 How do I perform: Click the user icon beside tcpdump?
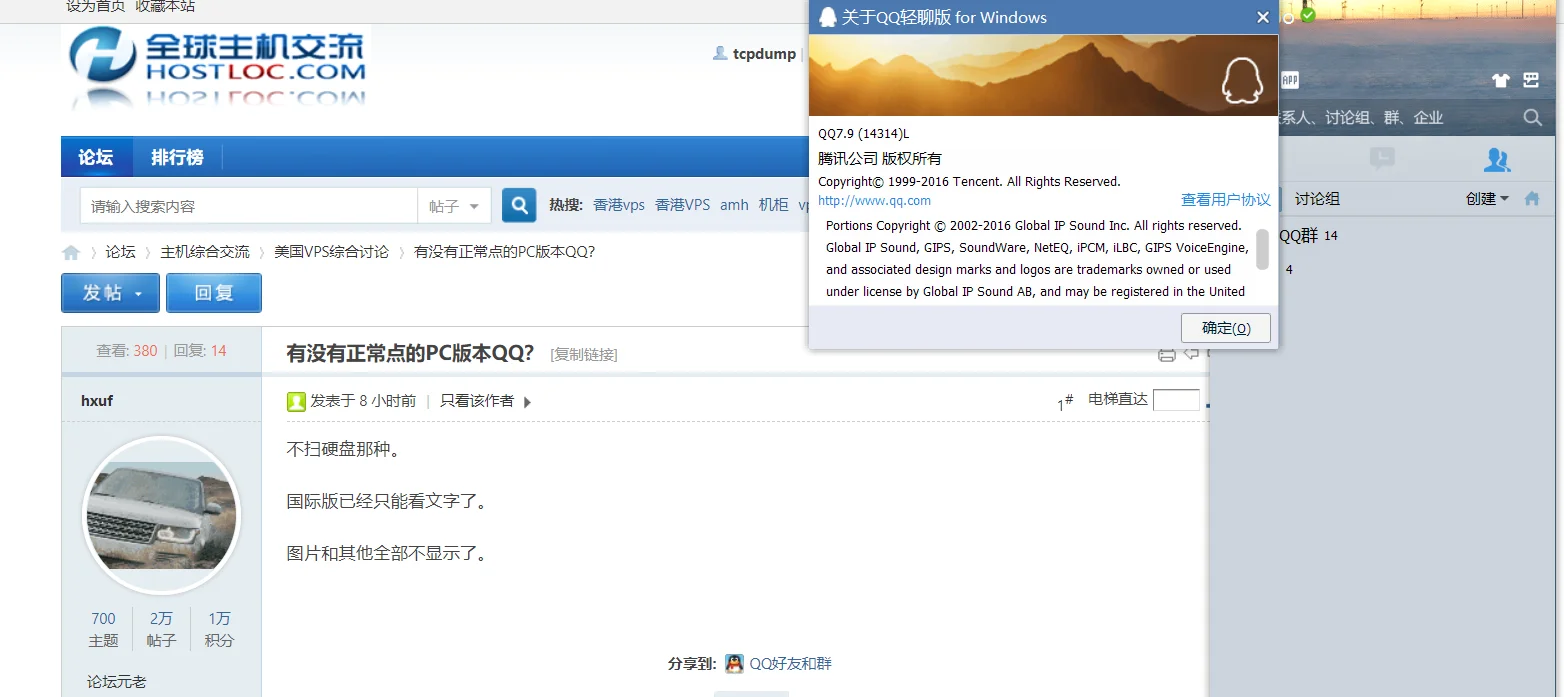pyautogui.click(x=720, y=53)
